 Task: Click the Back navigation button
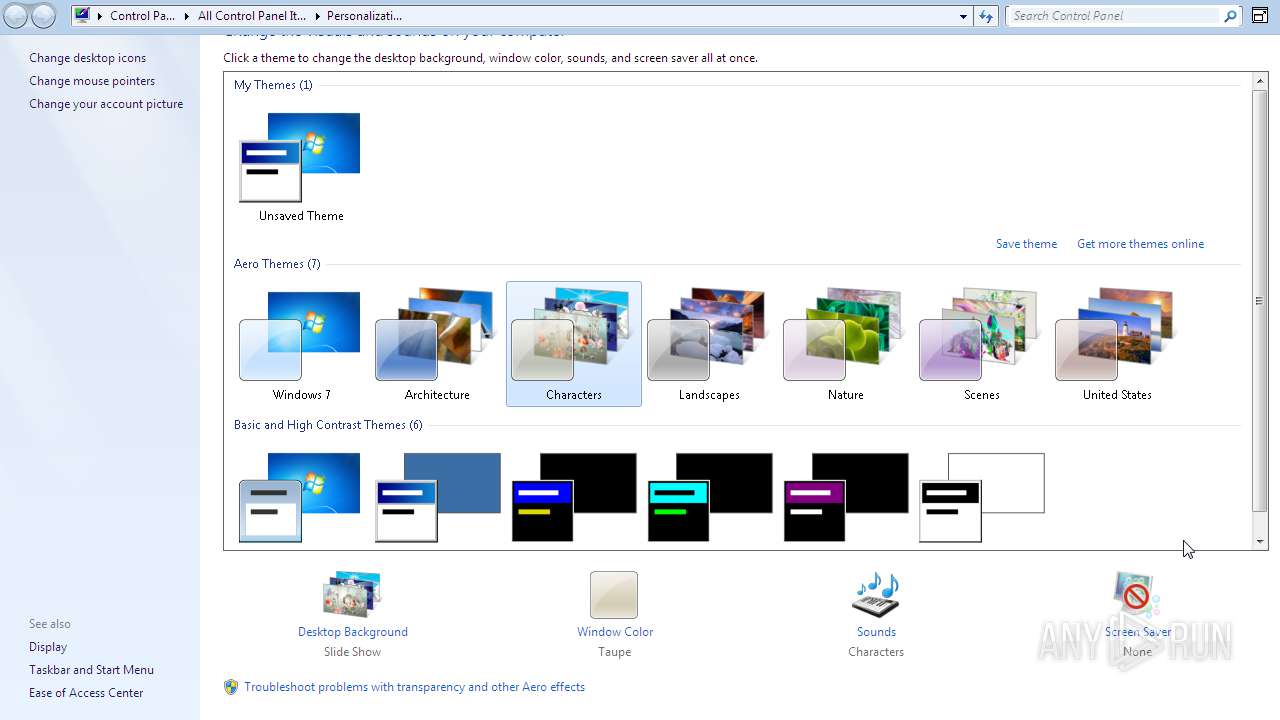point(17,15)
